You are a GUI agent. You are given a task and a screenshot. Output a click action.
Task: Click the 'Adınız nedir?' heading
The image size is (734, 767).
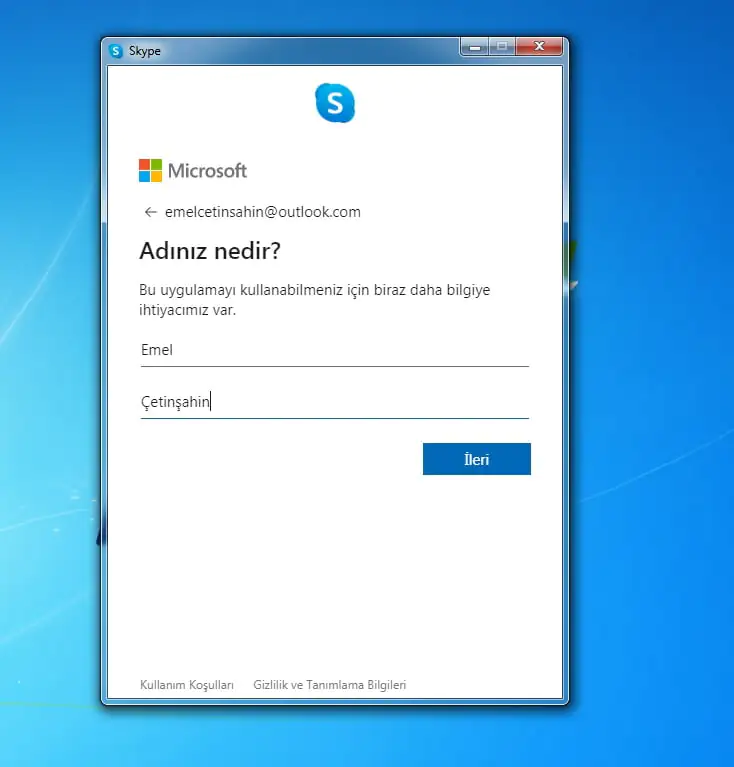click(x=210, y=251)
